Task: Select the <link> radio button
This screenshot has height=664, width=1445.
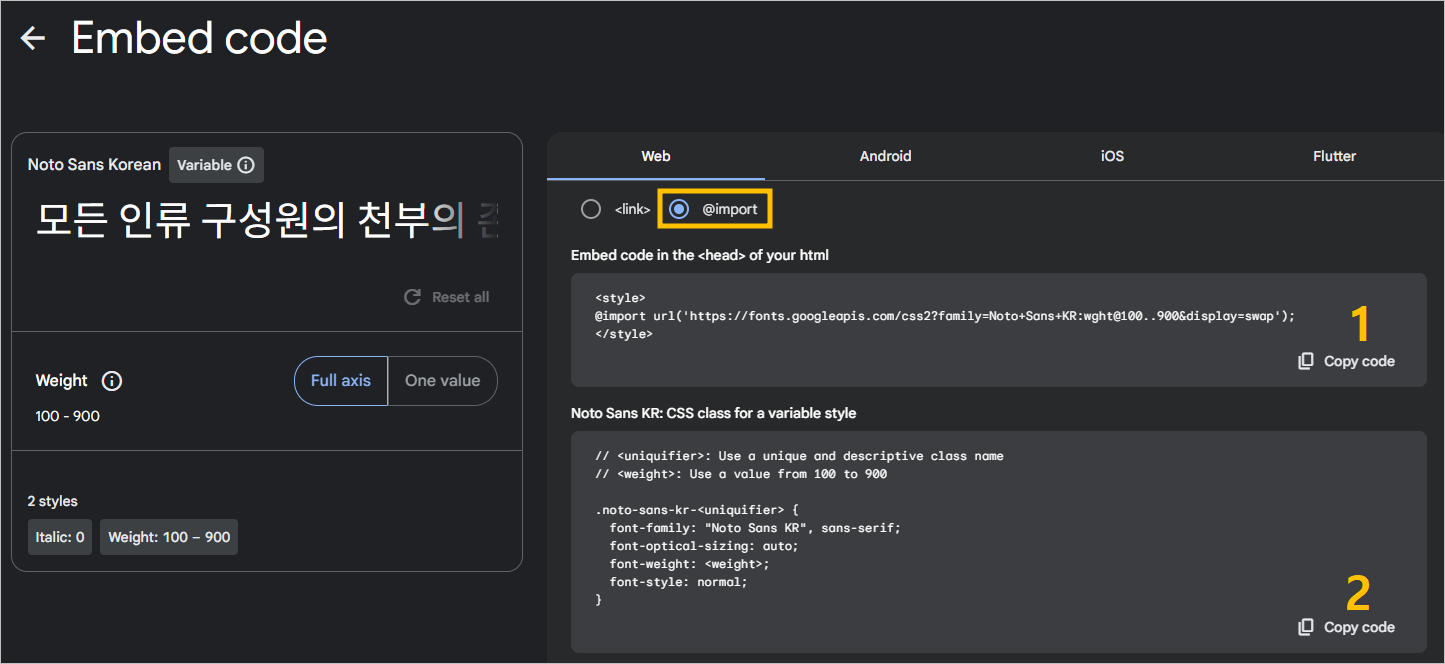Action: click(x=591, y=209)
